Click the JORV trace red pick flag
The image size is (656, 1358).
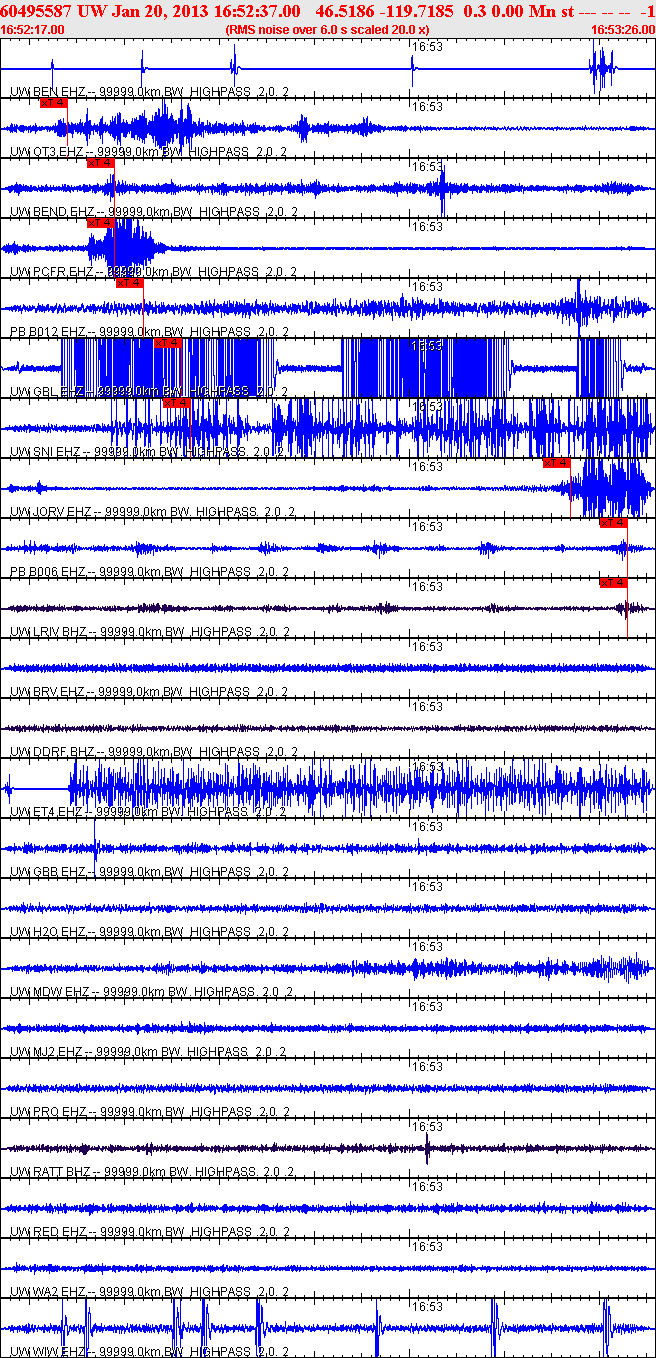pos(556,462)
